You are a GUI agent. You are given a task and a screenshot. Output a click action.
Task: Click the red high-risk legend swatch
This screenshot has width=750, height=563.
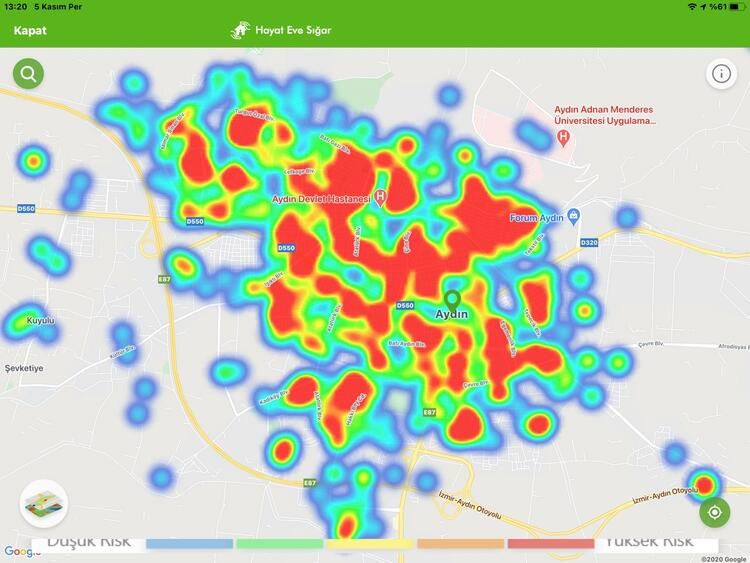pyautogui.click(x=550, y=544)
